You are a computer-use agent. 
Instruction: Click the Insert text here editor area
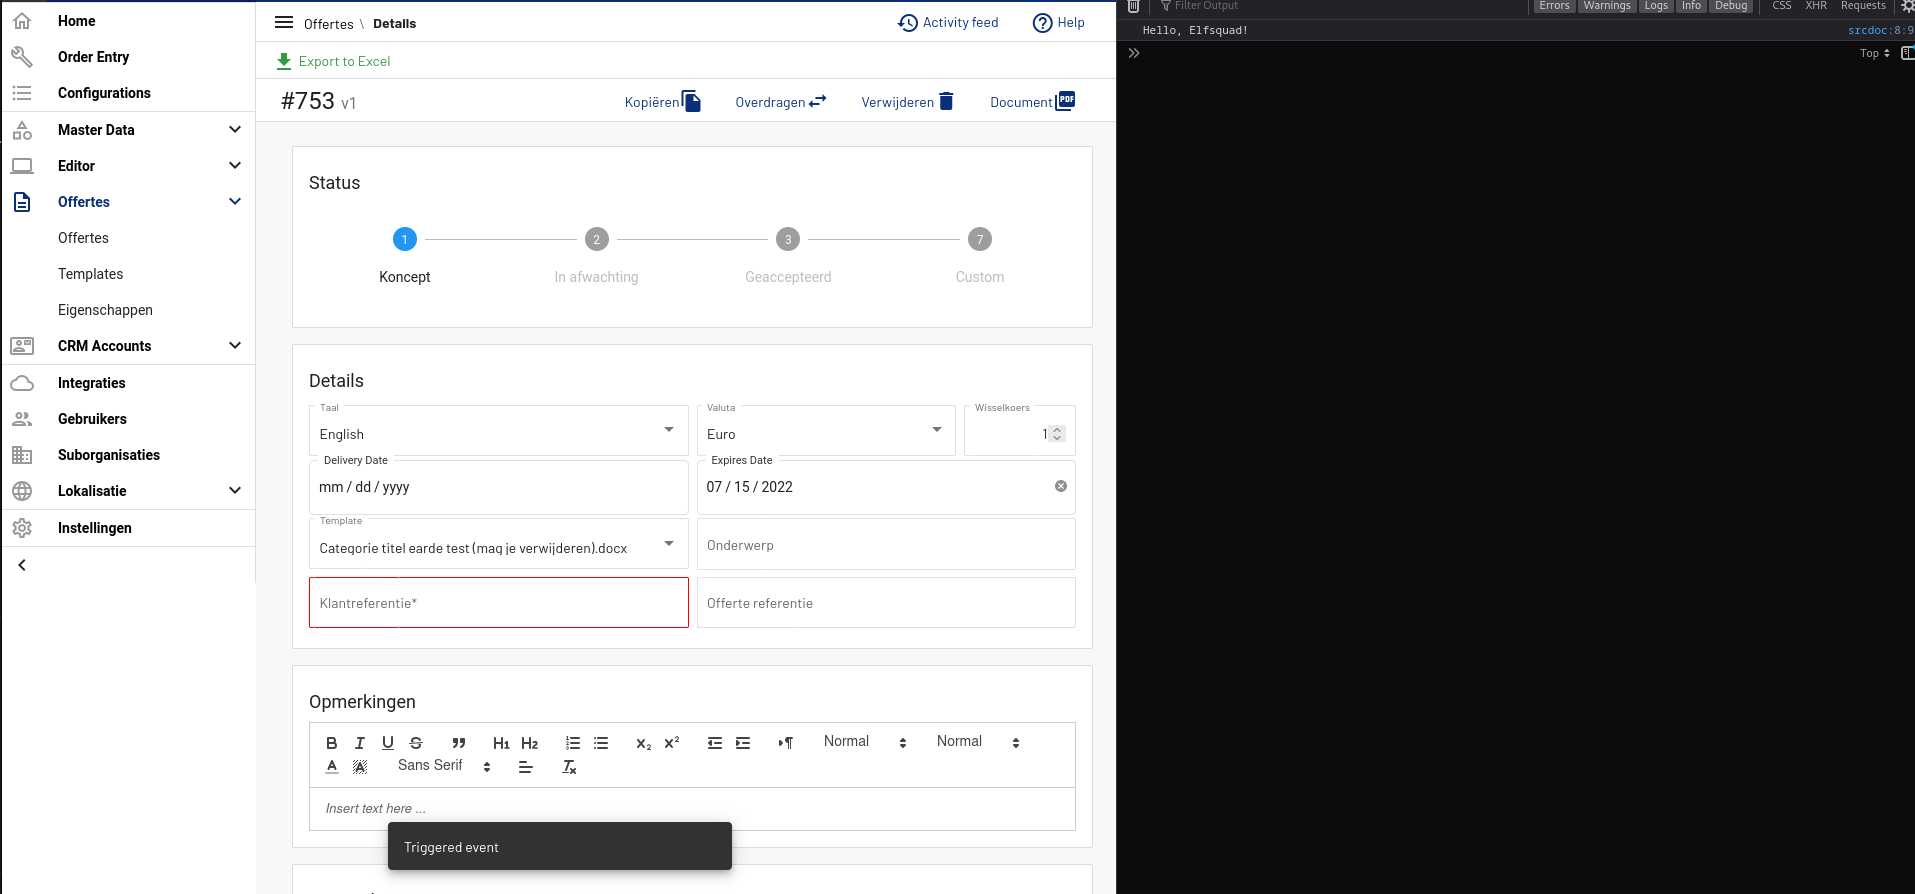(692, 808)
